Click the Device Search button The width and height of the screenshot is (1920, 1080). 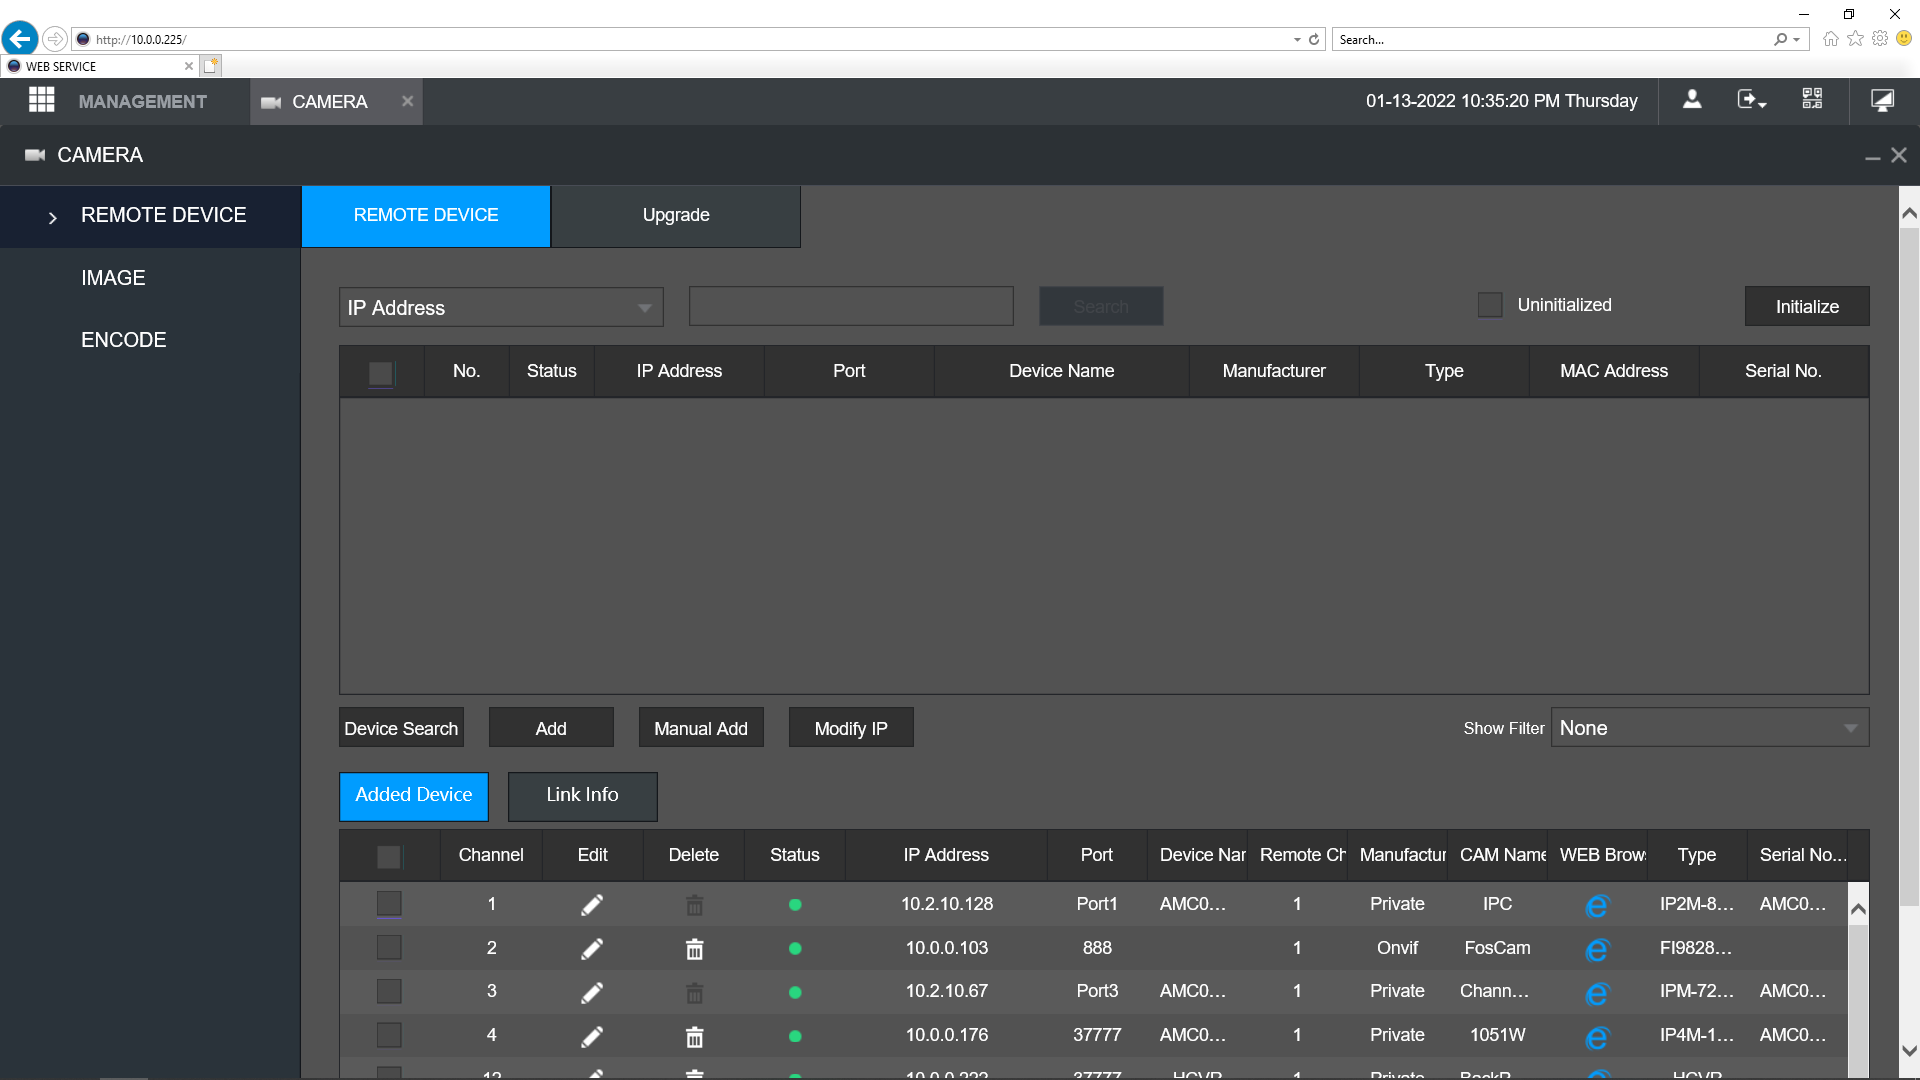[x=401, y=728]
